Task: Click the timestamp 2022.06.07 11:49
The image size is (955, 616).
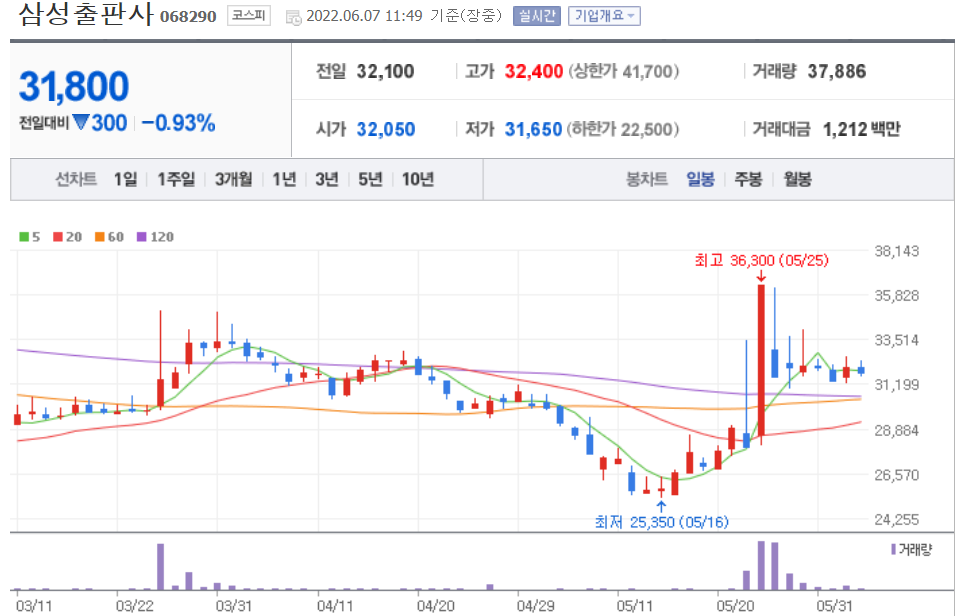Action: tap(364, 16)
